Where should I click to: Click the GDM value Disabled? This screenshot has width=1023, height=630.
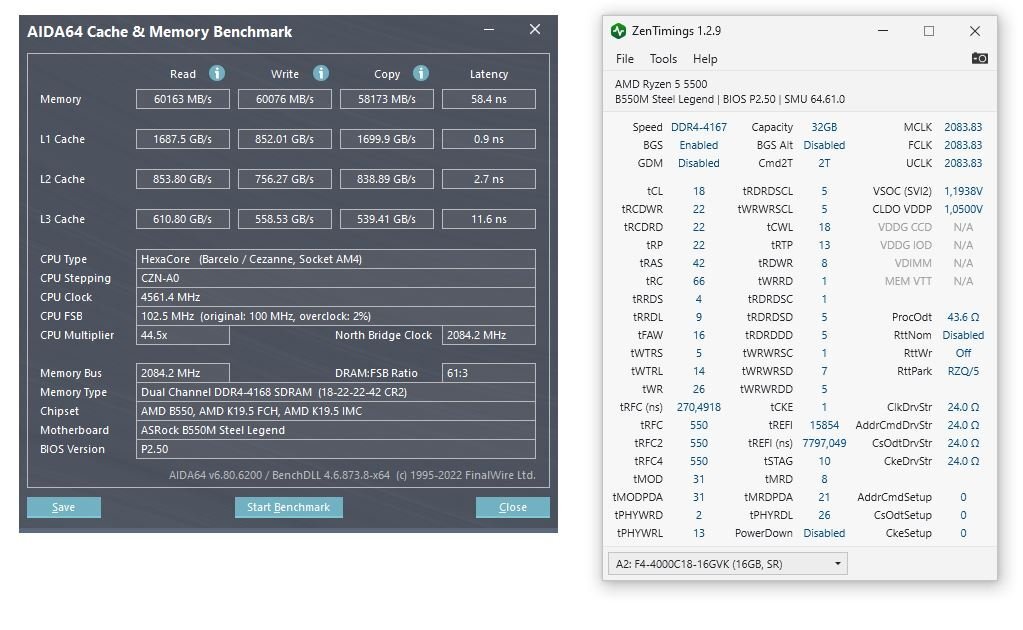pyautogui.click(x=699, y=163)
